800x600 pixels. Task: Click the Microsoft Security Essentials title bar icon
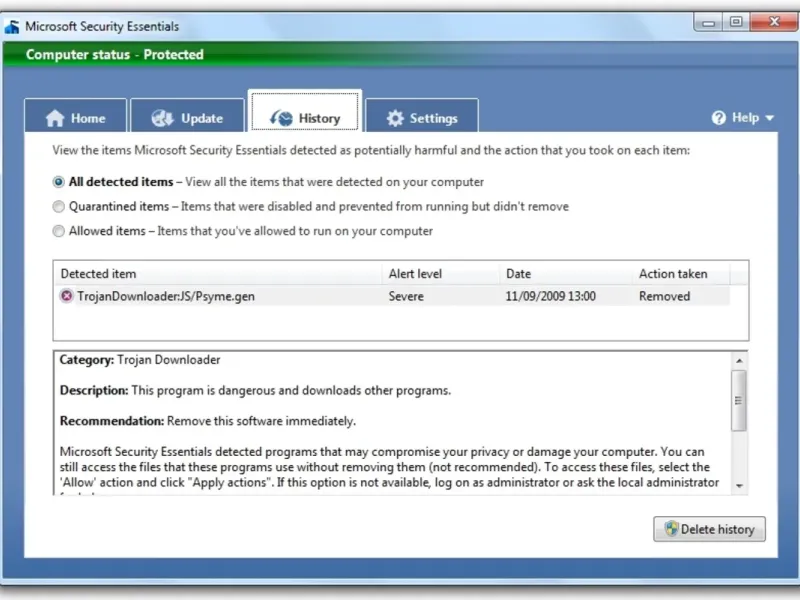(x=12, y=27)
